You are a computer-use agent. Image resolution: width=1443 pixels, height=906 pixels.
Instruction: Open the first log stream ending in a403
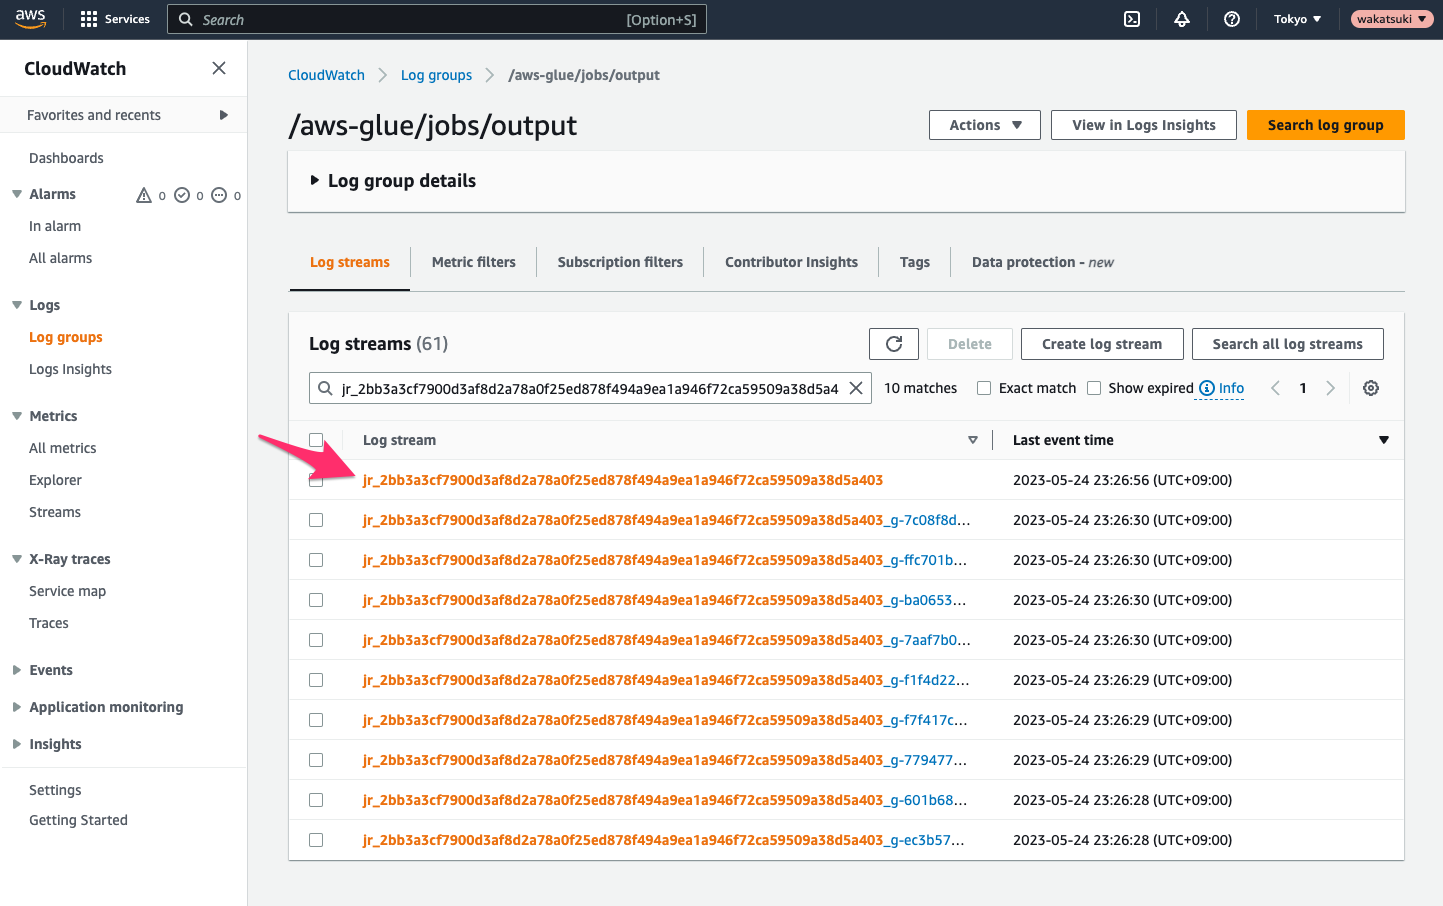622,480
